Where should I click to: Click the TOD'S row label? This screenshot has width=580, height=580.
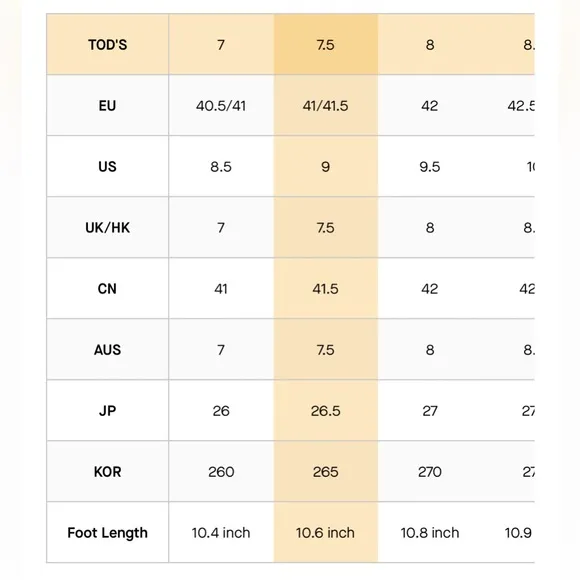click(x=108, y=44)
